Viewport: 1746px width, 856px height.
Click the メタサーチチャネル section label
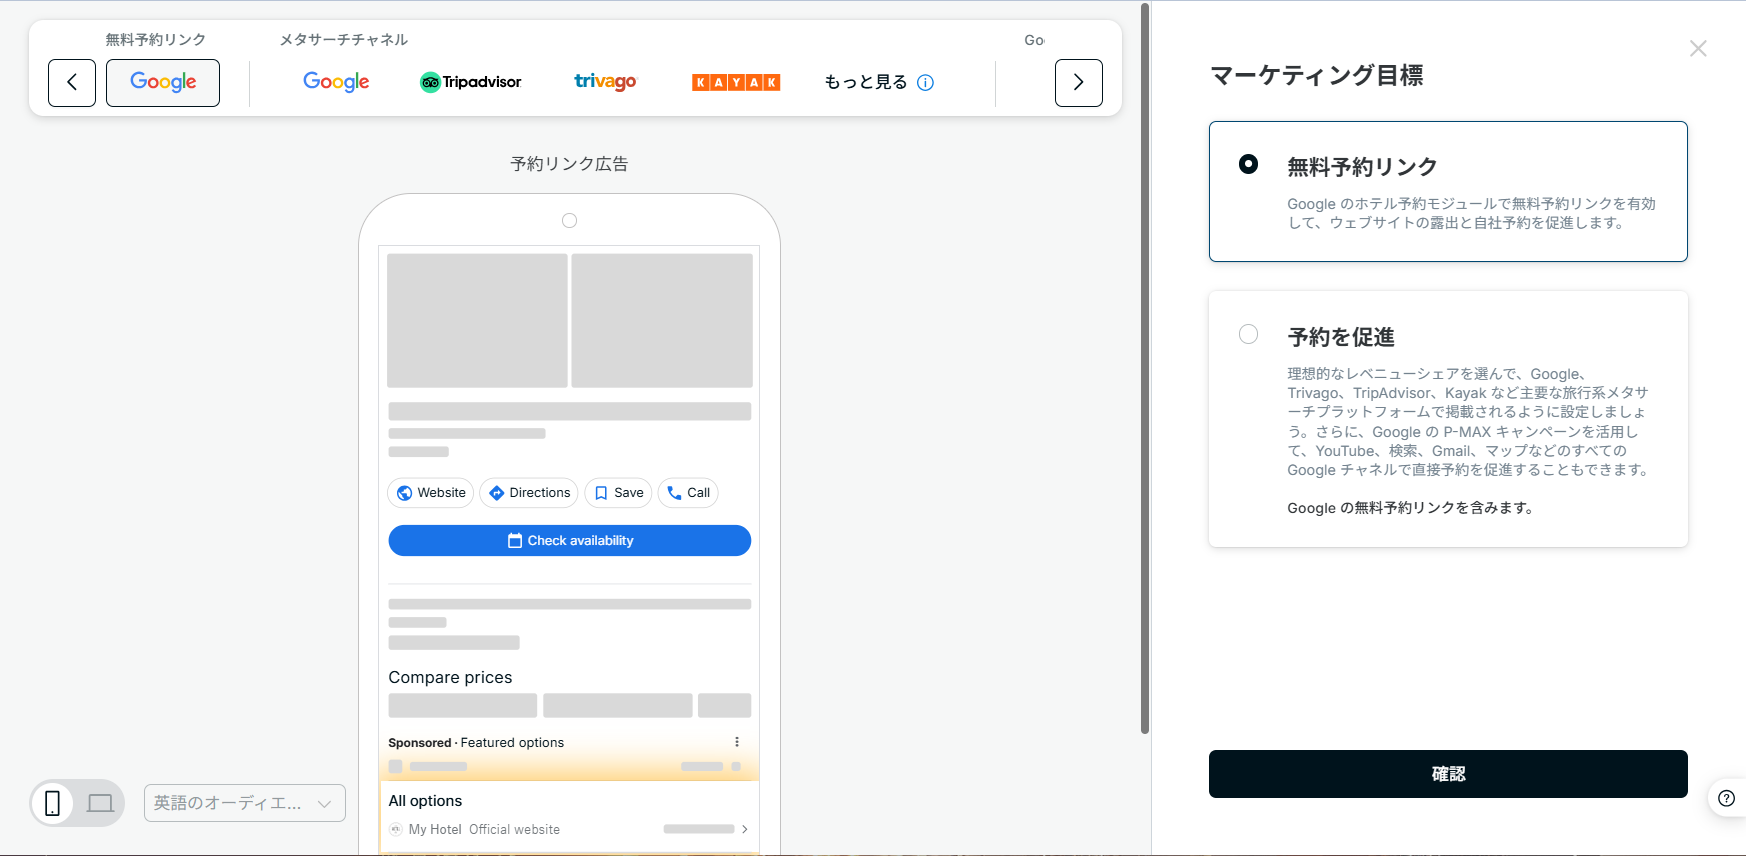click(343, 40)
